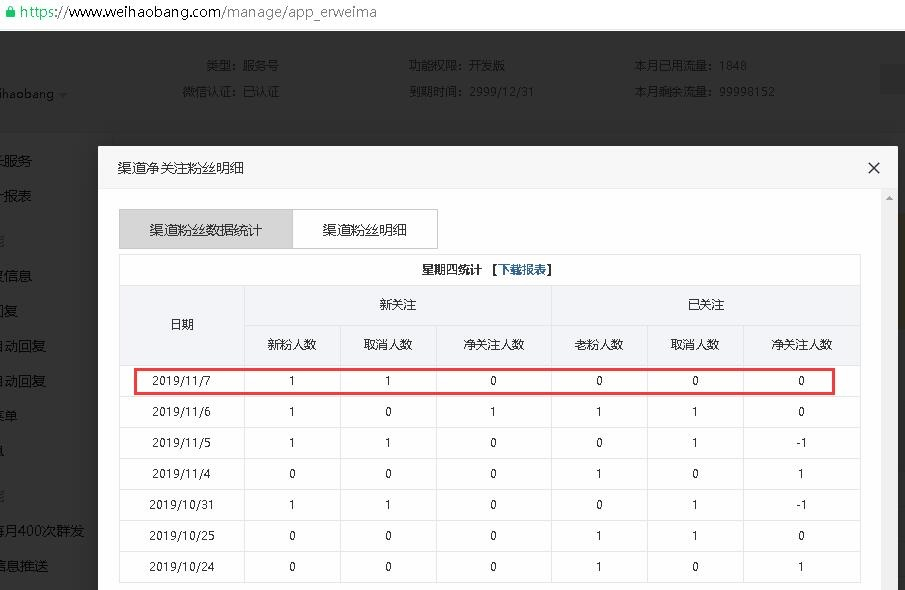This screenshot has width=905, height=590.
Task: Click the dialog scrollbar up arrow
Action: pyautogui.click(x=889, y=198)
